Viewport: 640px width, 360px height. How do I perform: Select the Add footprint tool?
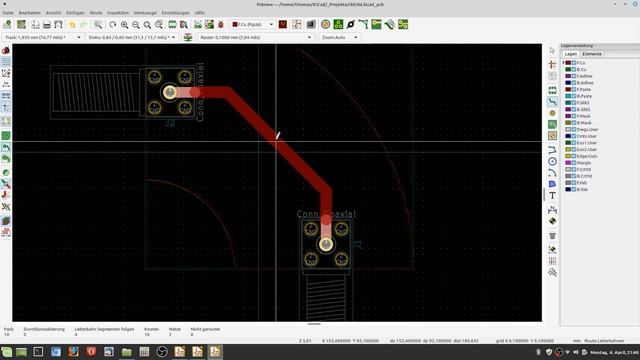tap(552, 90)
